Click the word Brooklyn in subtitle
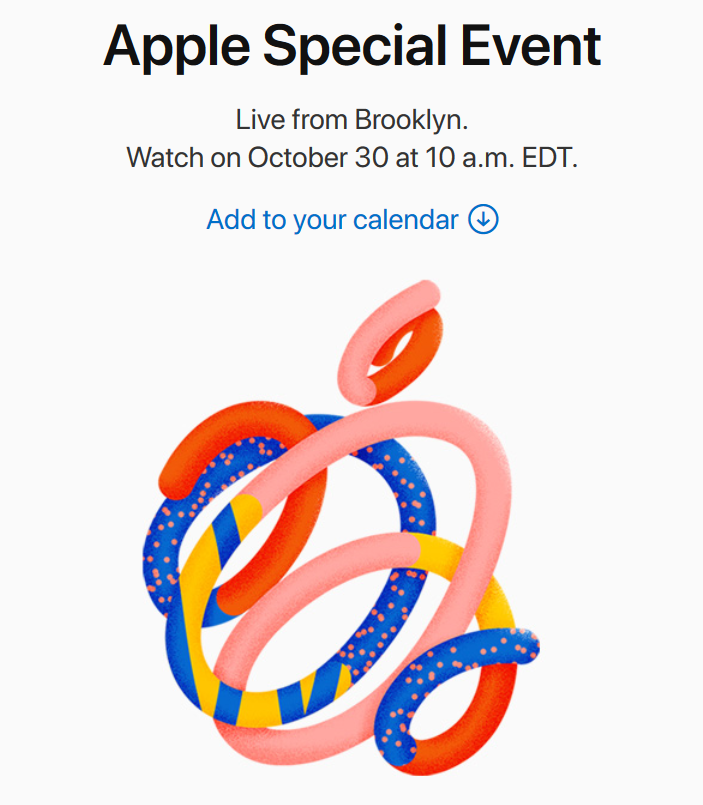This screenshot has height=805, width=703. (411, 120)
